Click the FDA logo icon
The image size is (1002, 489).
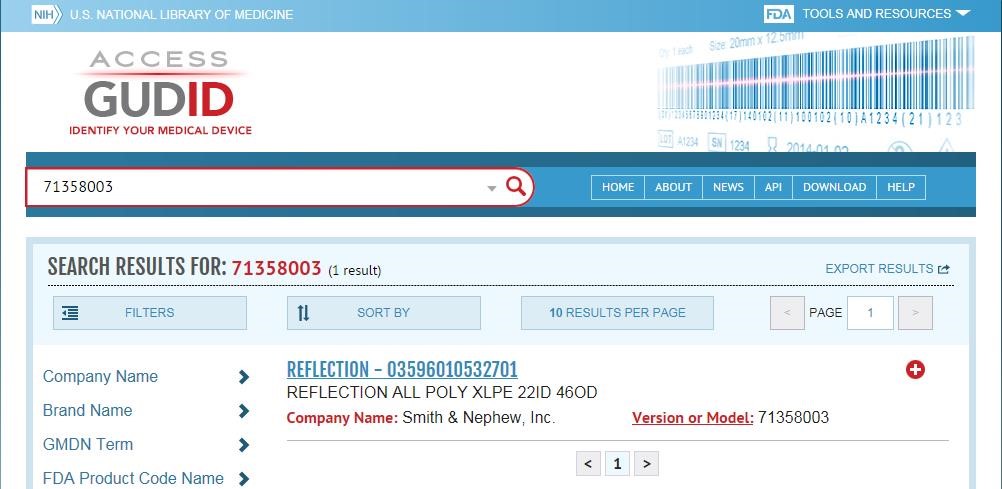(x=778, y=14)
